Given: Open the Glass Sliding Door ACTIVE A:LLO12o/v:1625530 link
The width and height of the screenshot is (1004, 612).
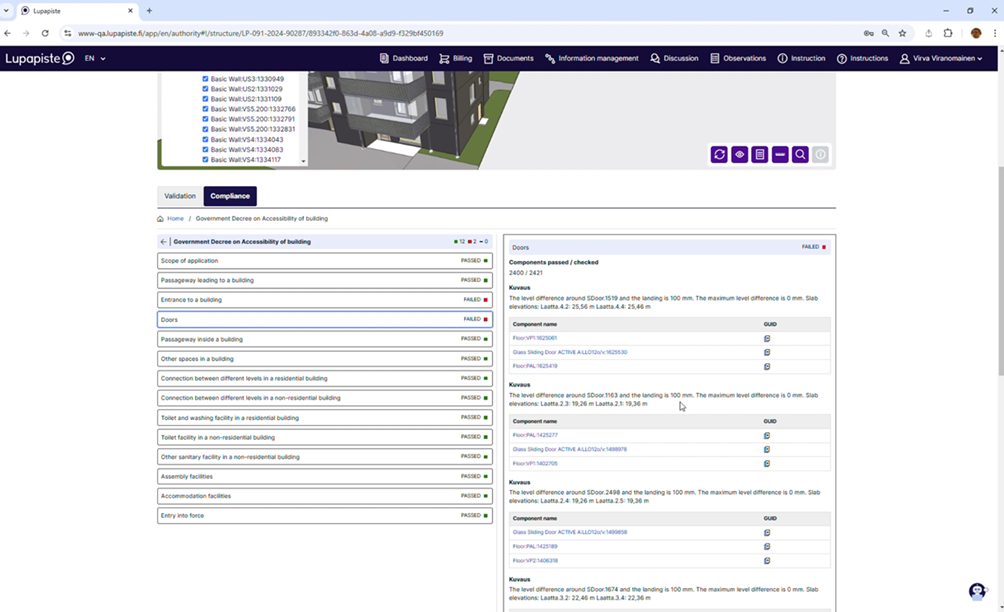Looking at the screenshot, I should coord(570,352).
